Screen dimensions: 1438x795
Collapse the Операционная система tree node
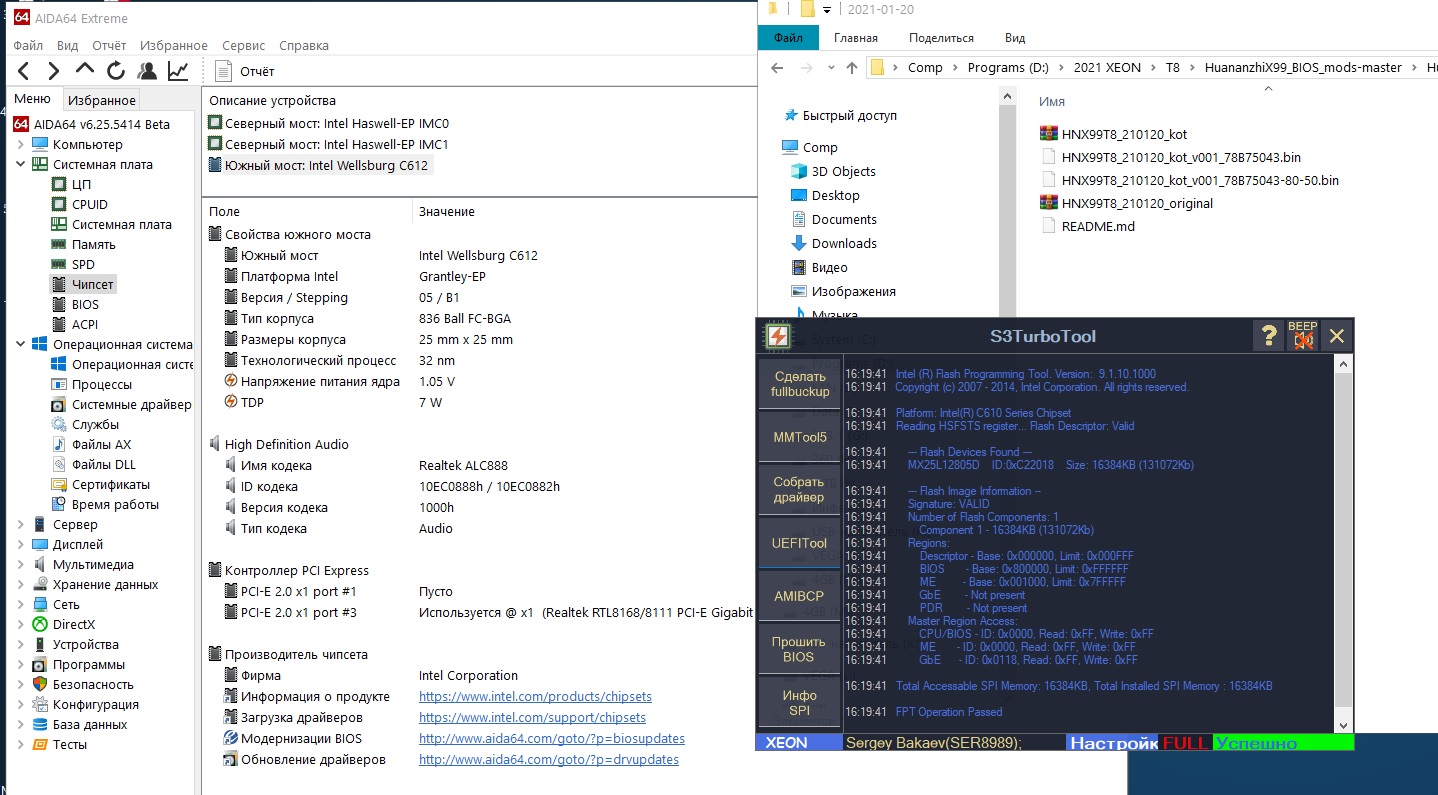[21, 344]
